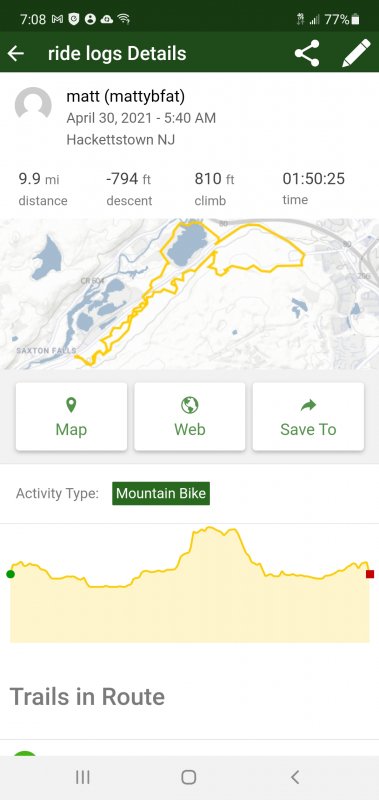The image size is (379, 800).
Task: Tap the pencil edit icon
Action: pos(356,53)
